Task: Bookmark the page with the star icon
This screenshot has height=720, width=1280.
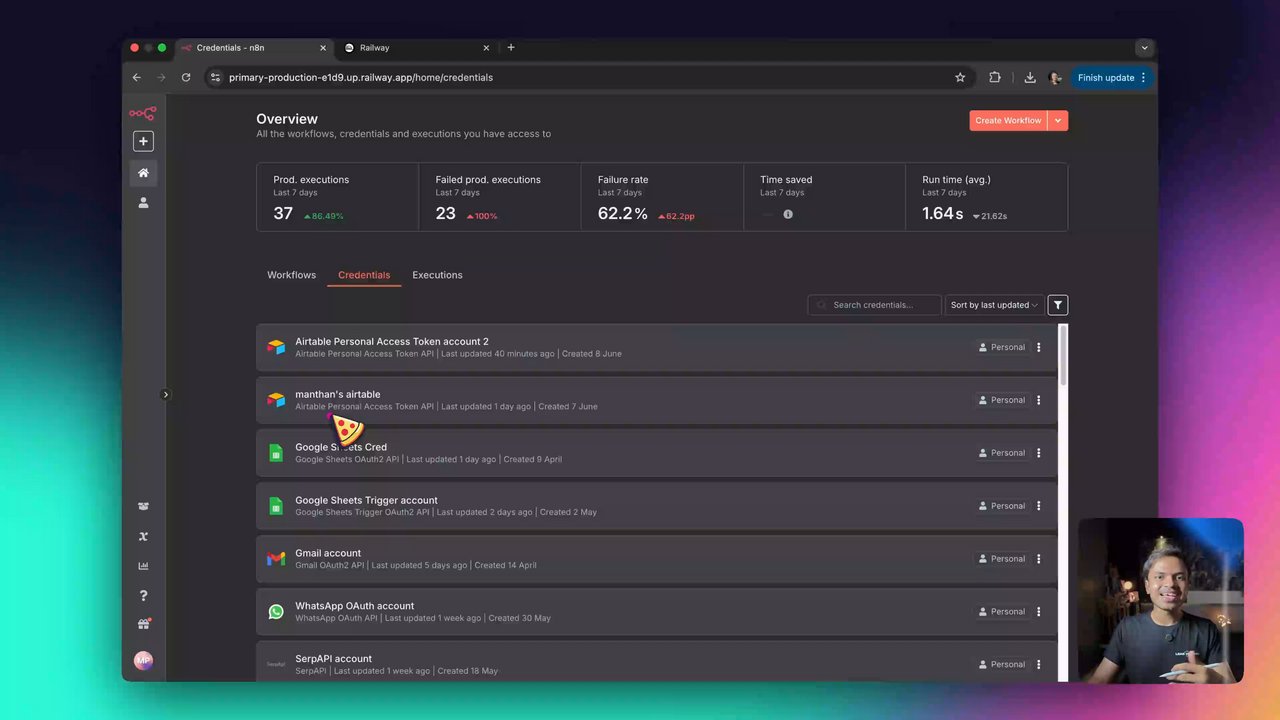Action: 960,77
